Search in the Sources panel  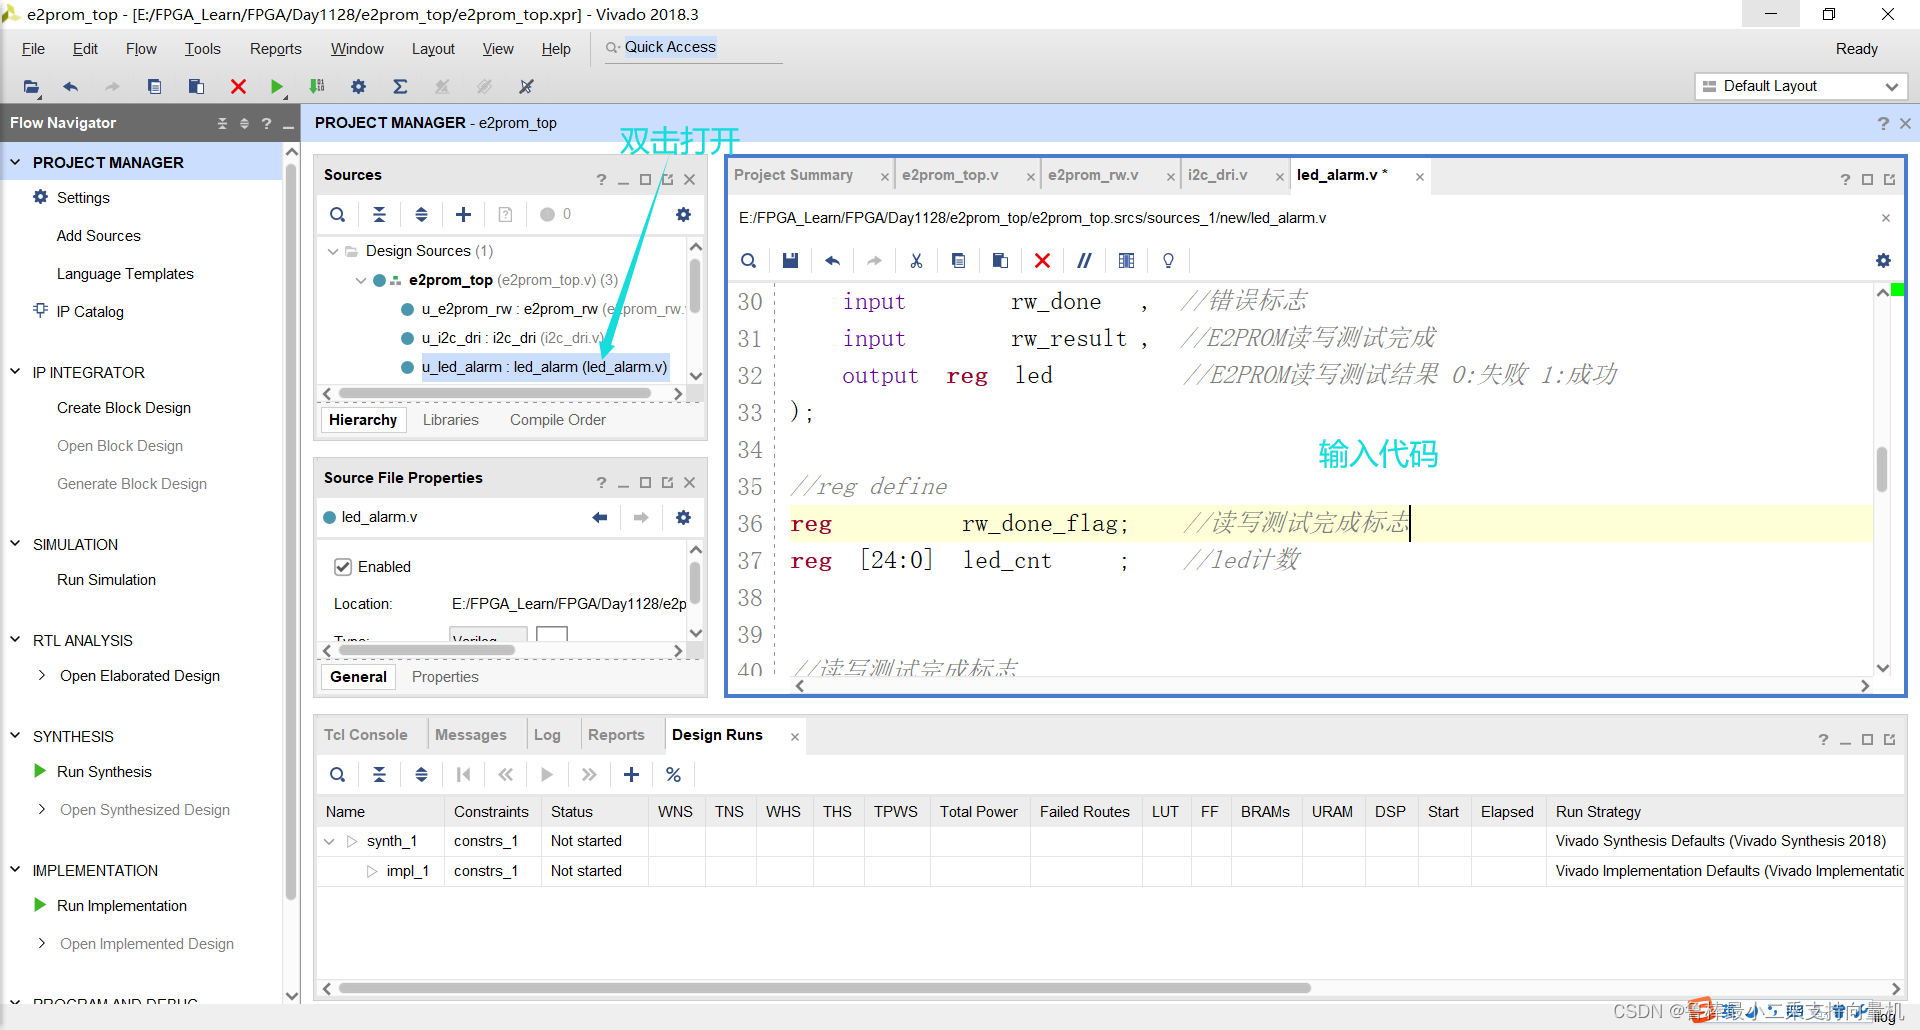[338, 214]
